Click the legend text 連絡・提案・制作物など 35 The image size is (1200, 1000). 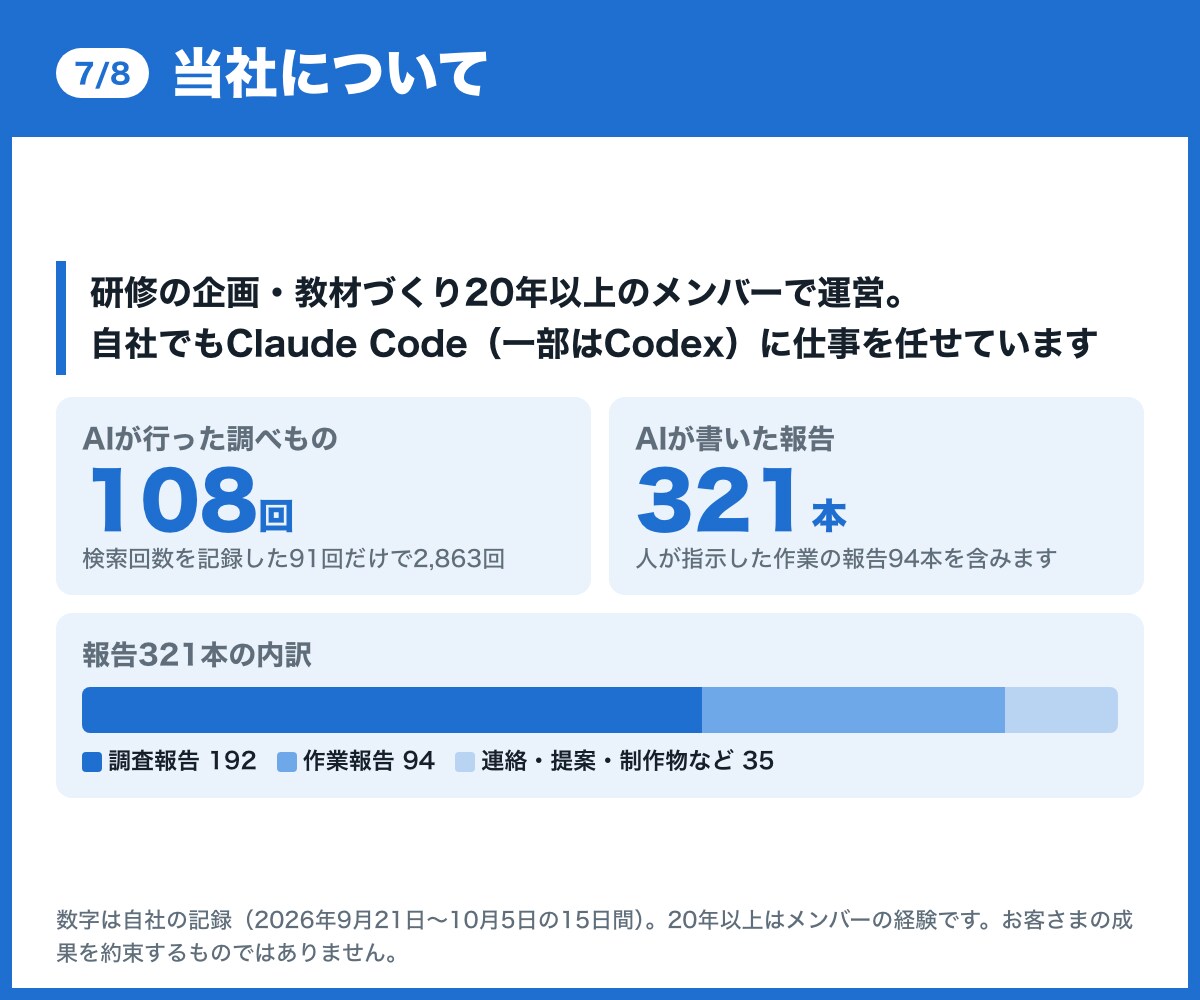pyautogui.click(x=627, y=761)
